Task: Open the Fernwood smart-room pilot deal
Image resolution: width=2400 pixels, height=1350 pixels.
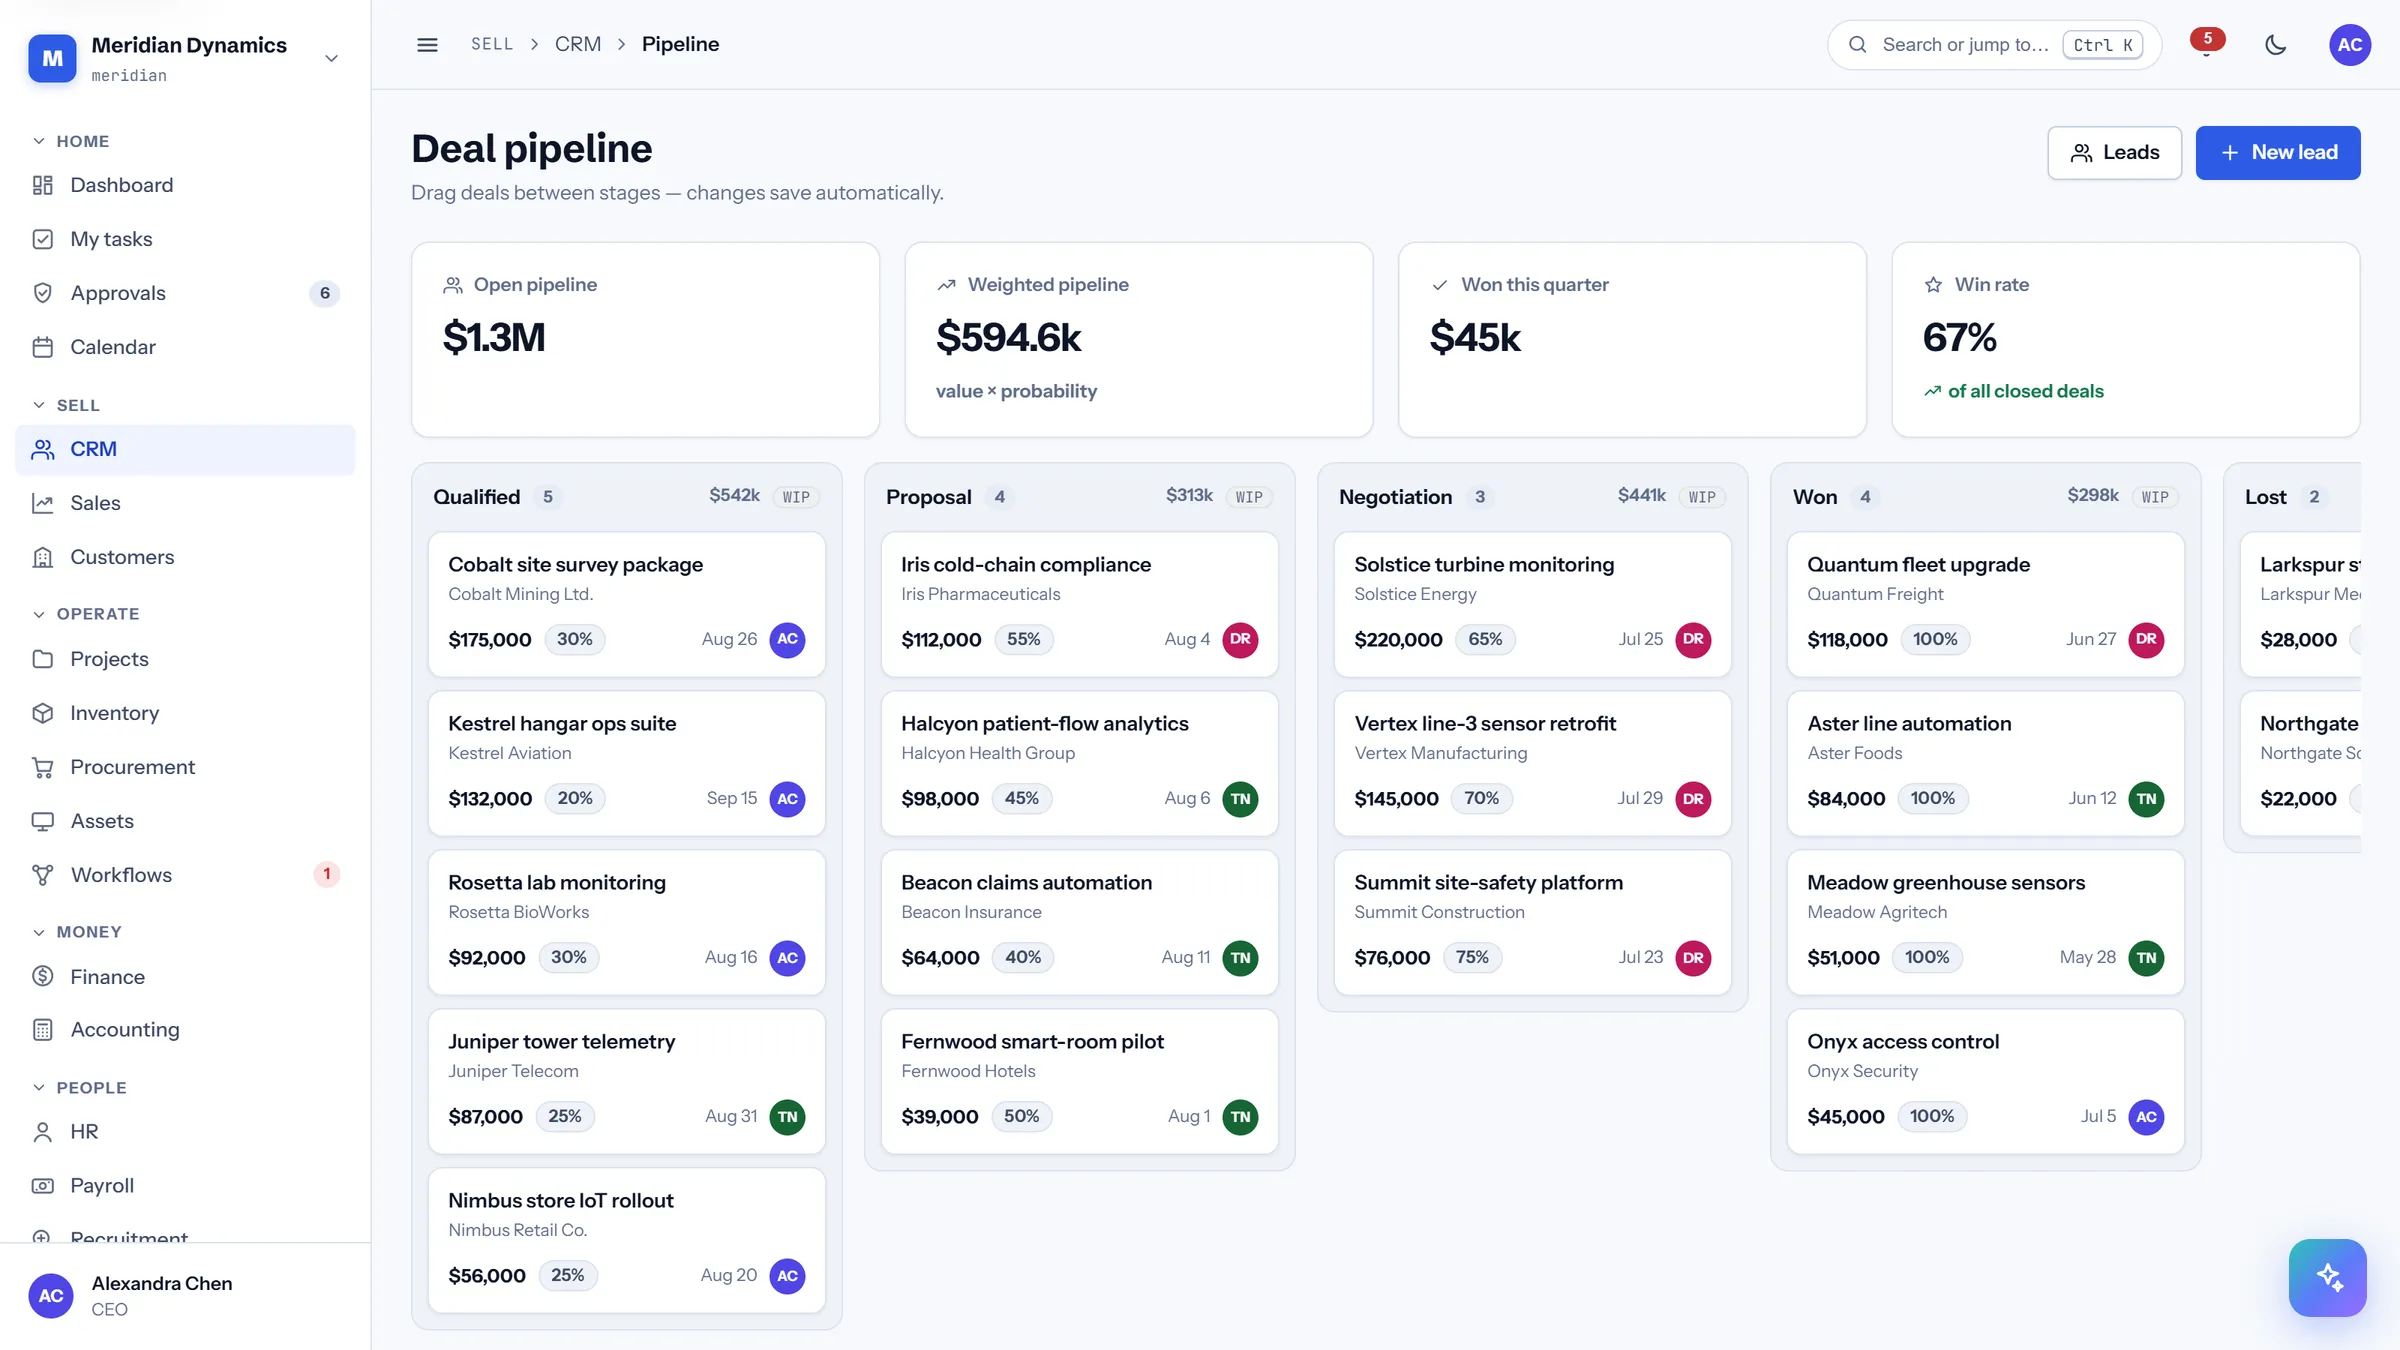Action: (x=1079, y=1081)
